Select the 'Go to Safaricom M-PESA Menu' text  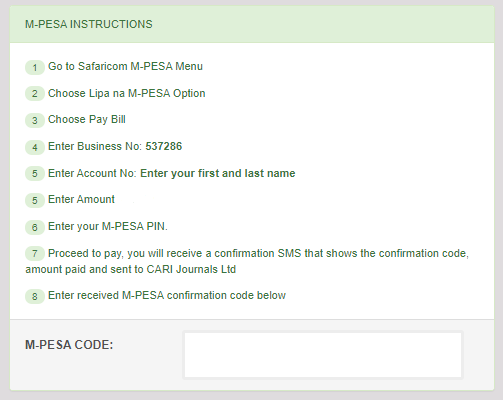click(125, 66)
